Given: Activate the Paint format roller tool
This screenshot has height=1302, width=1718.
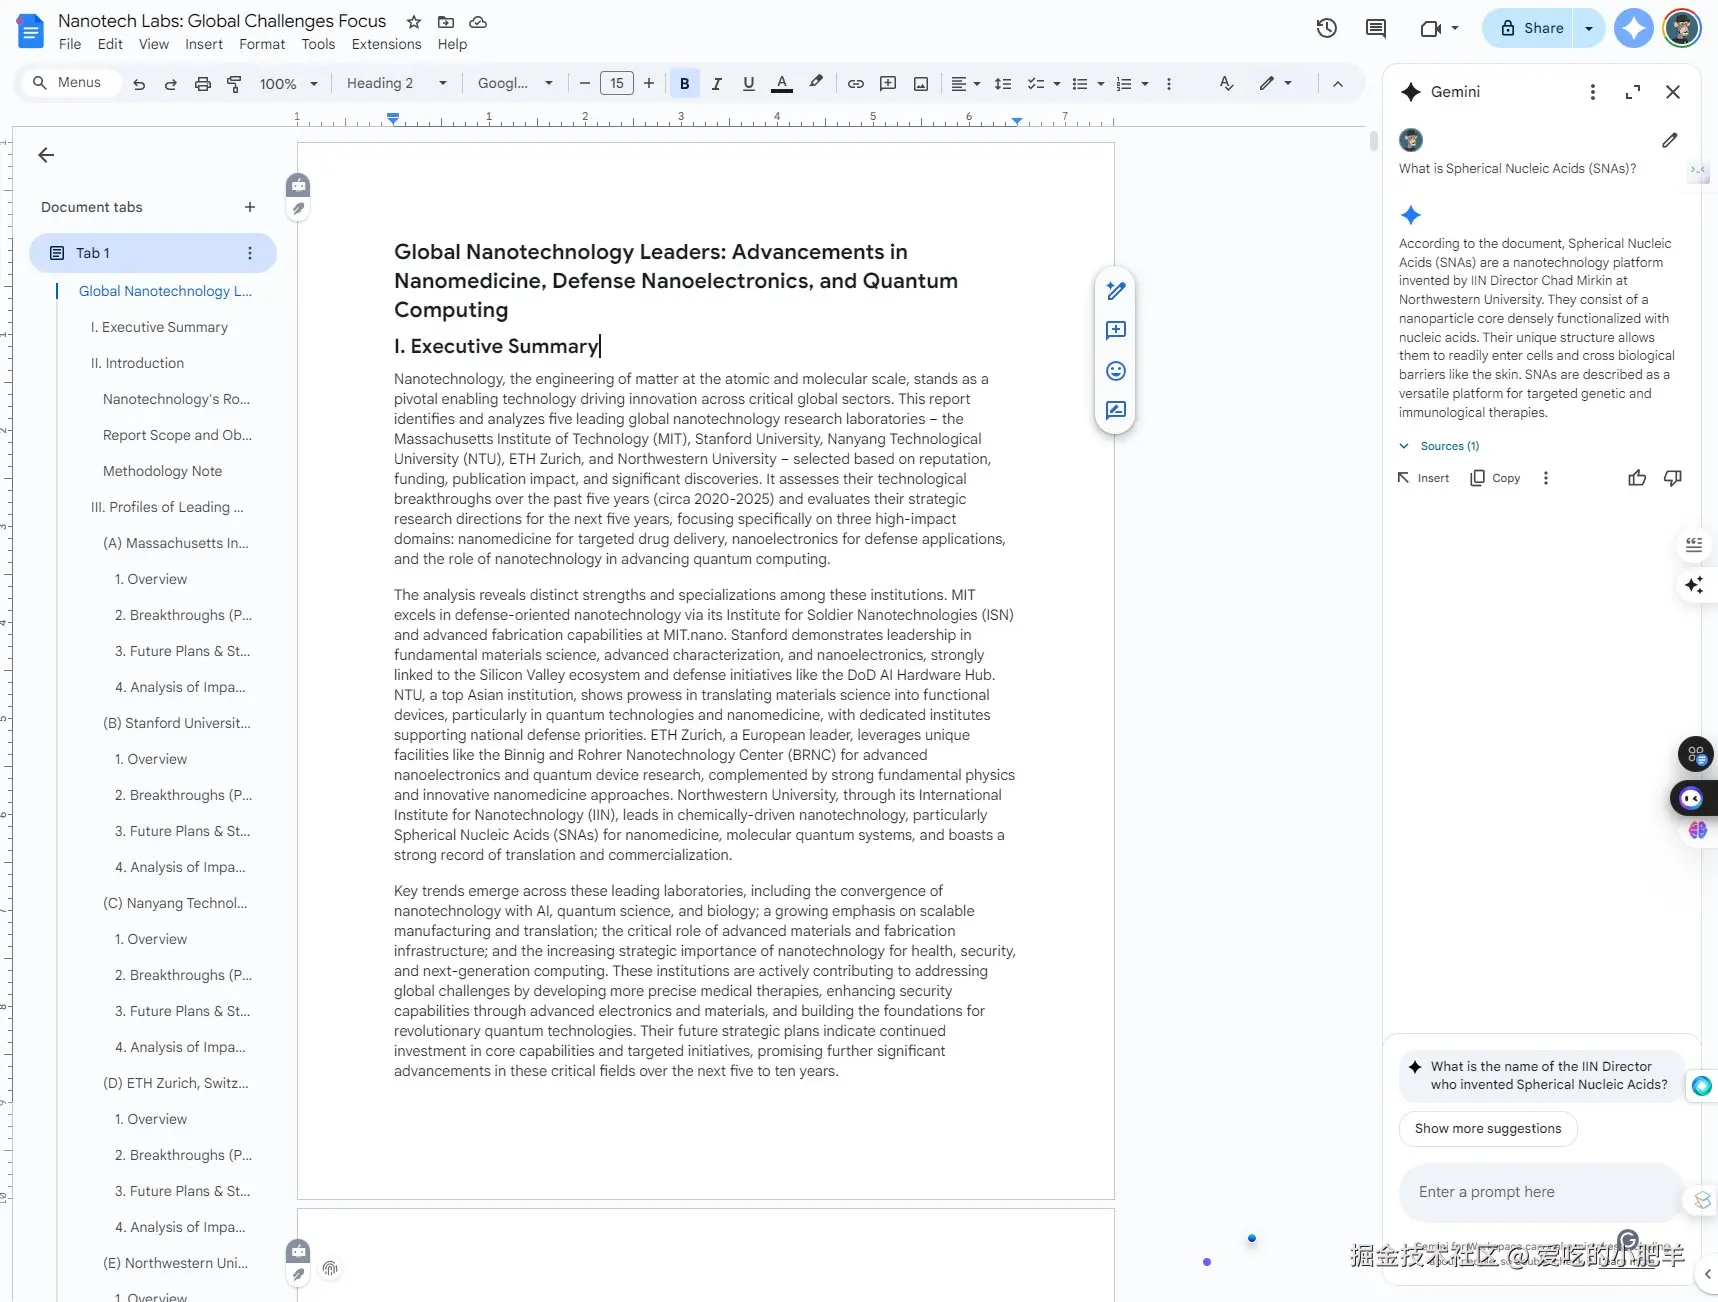Looking at the screenshot, I should click(x=235, y=84).
